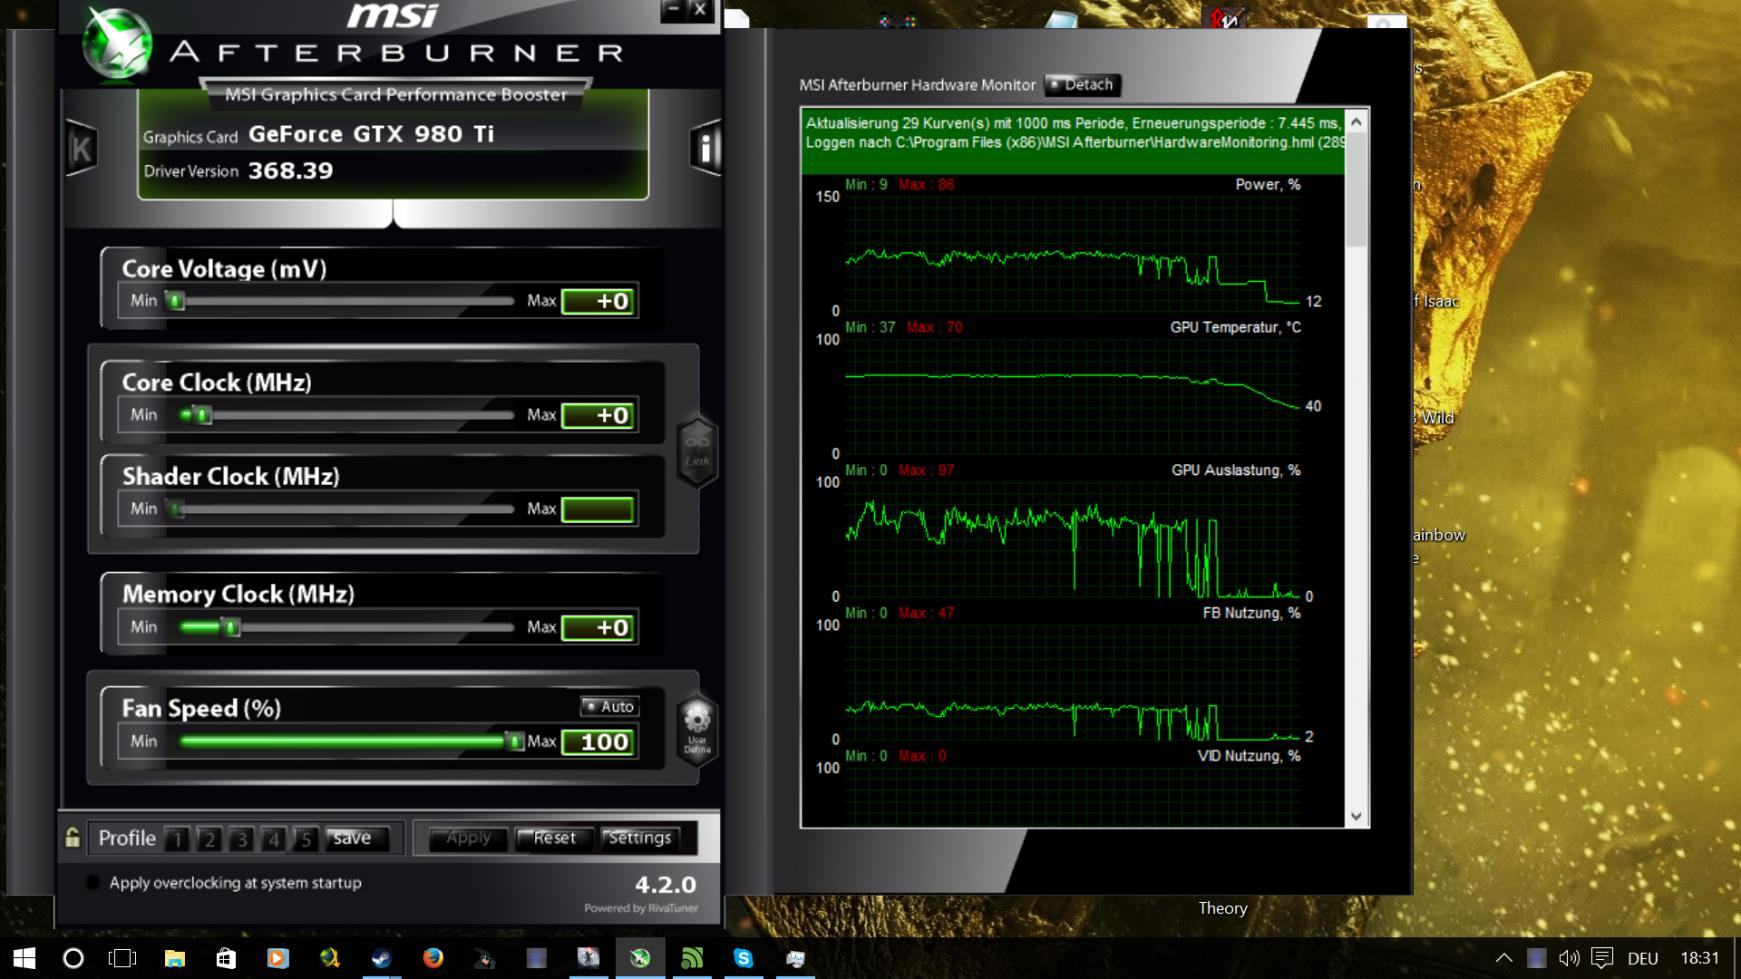Close the Afterburner window
This screenshot has width=1741, height=979.
[x=699, y=10]
